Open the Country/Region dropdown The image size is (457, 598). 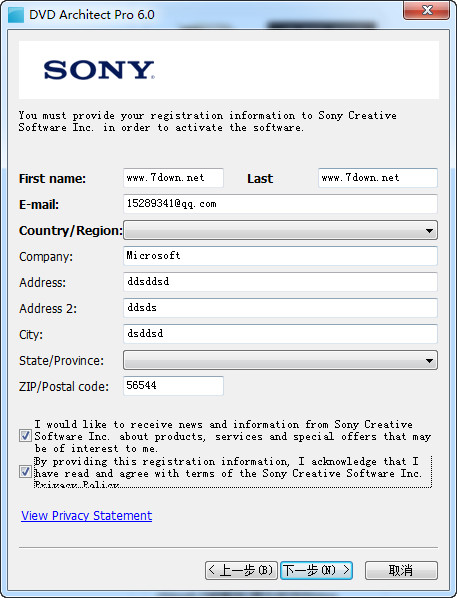280,230
